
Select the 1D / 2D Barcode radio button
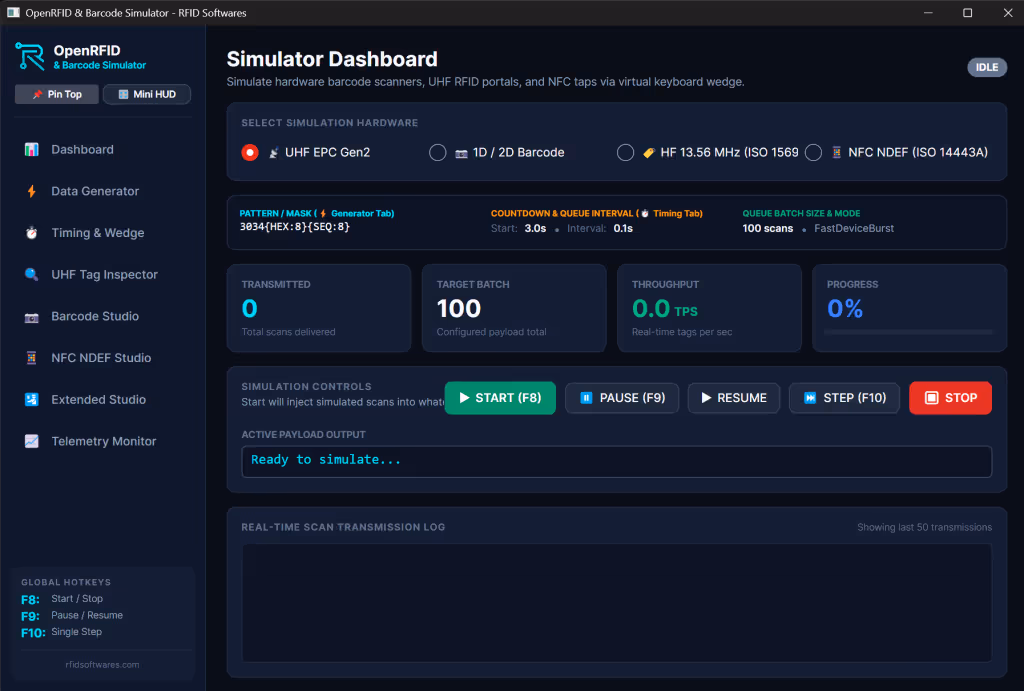tap(438, 153)
